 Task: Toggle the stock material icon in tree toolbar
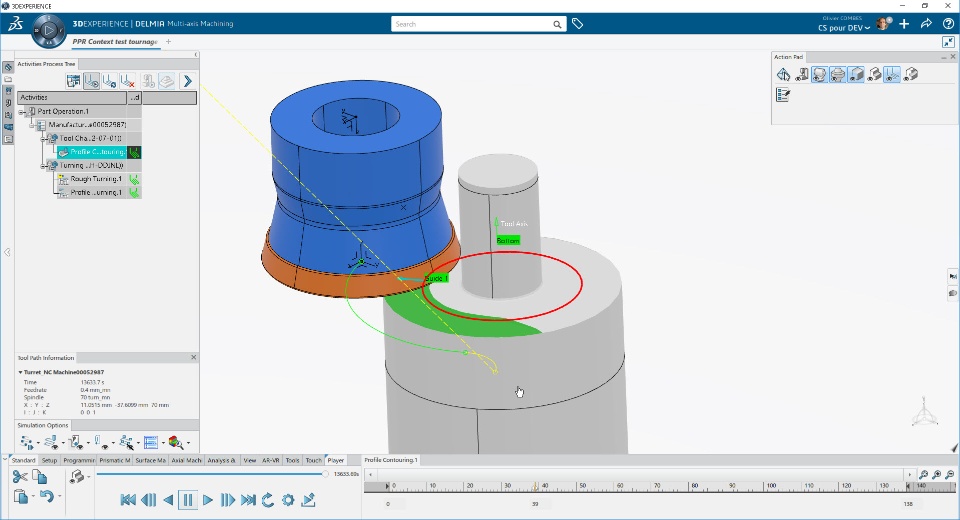(167, 81)
